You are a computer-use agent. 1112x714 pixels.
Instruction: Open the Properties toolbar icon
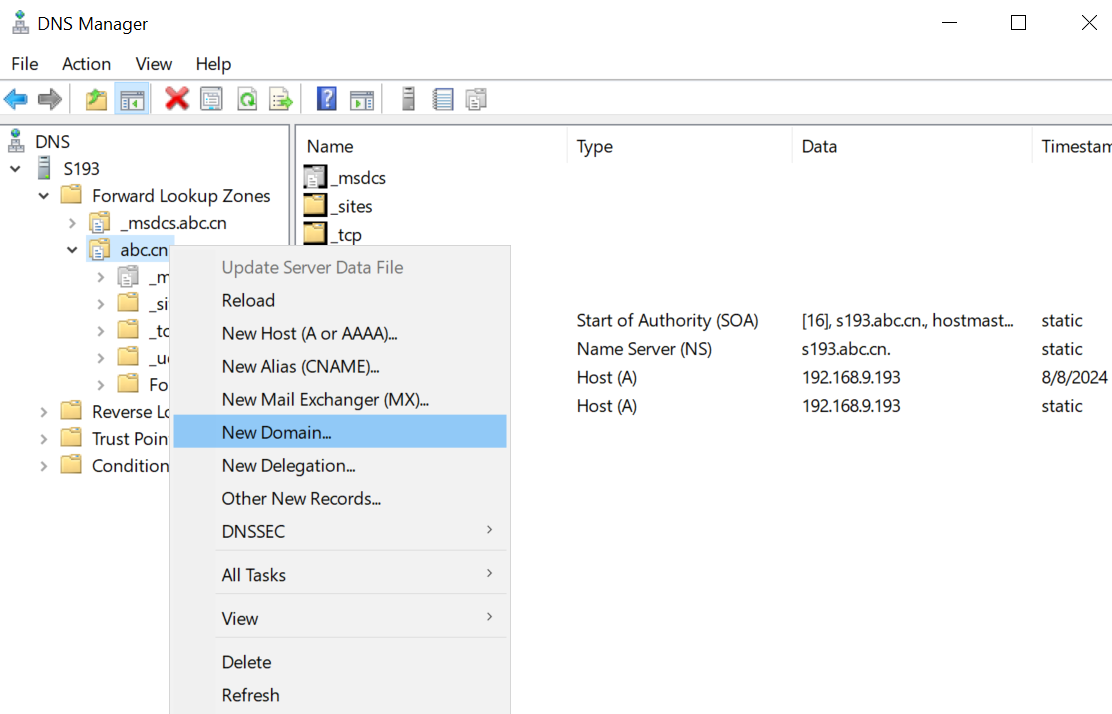211,99
